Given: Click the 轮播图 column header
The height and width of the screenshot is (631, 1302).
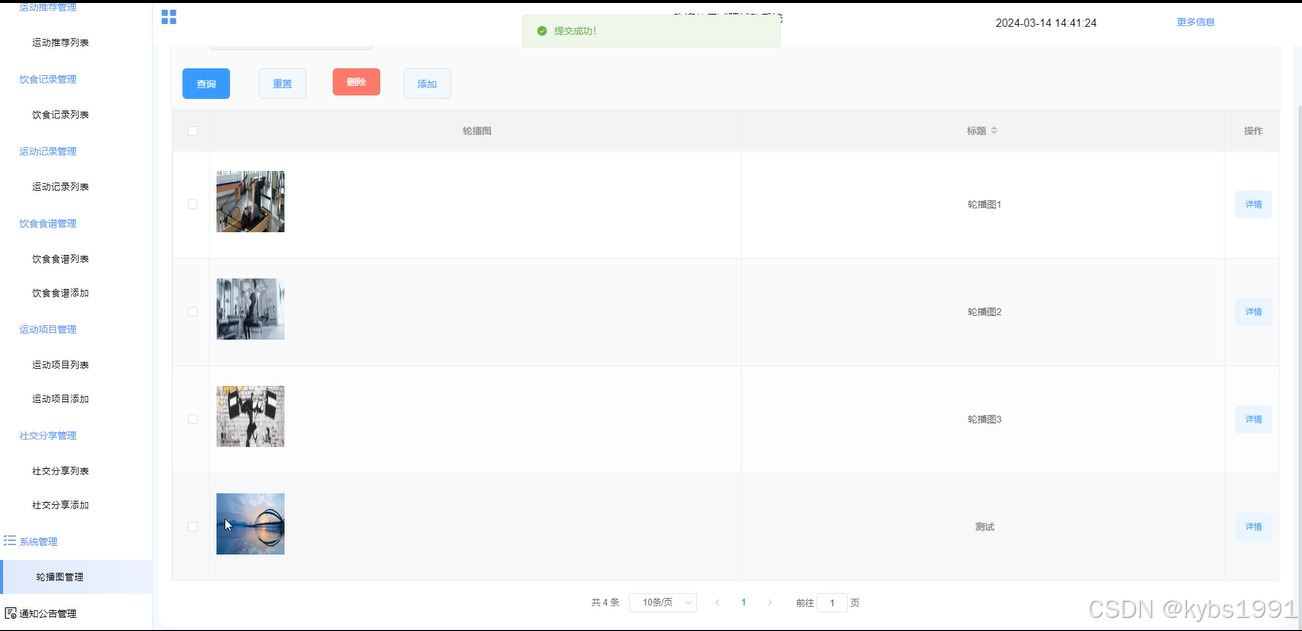Looking at the screenshot, I should [476, 131].
